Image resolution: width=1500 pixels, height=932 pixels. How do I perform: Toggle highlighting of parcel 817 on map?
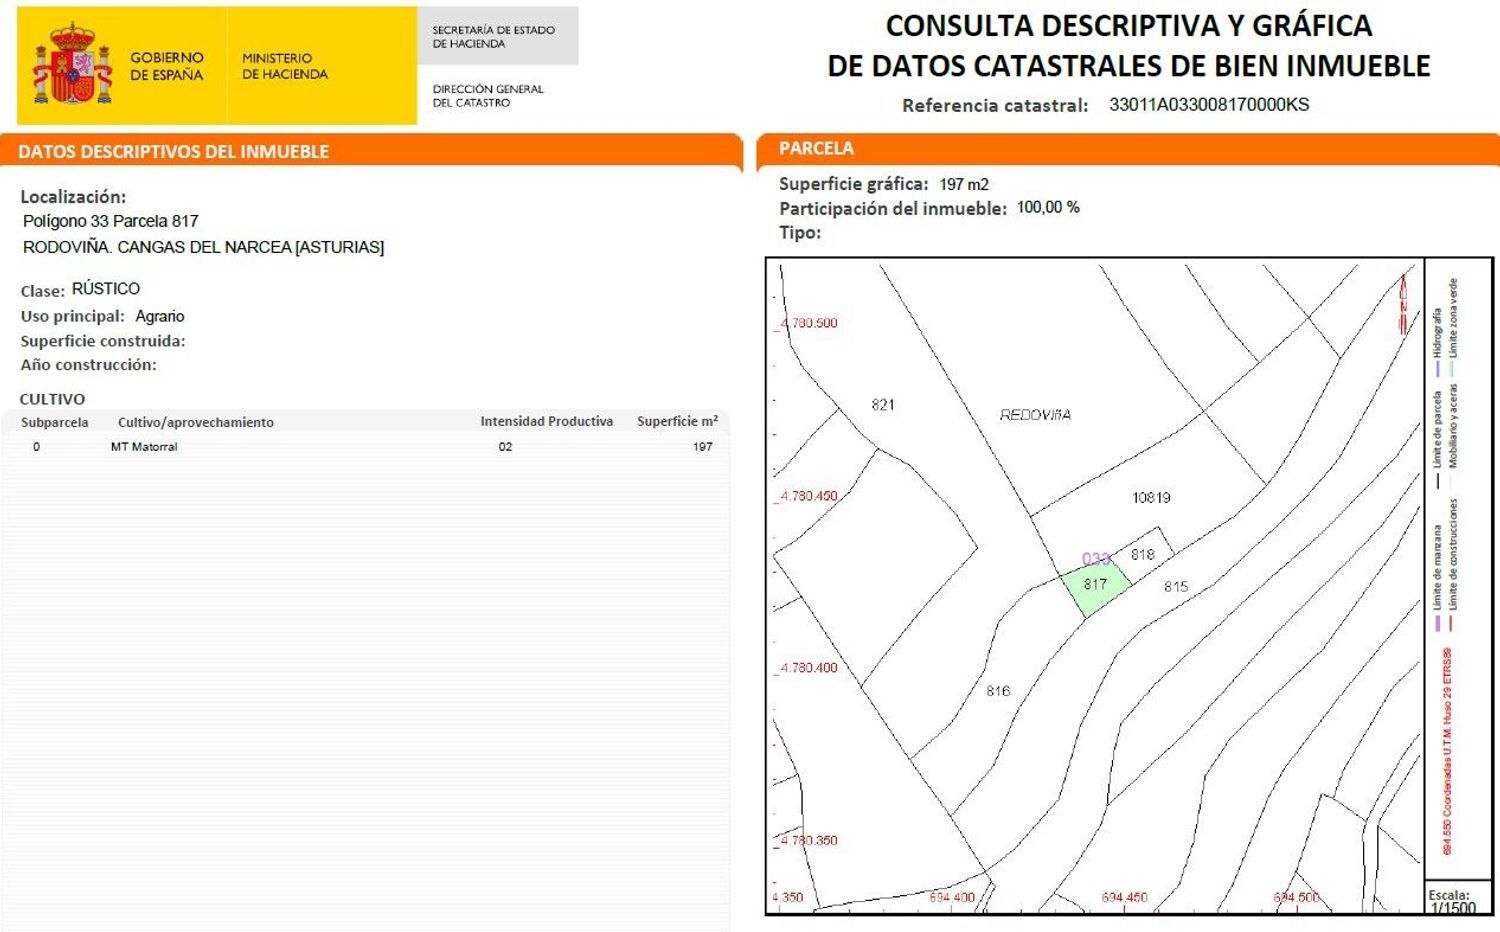tap(1095, 584)
